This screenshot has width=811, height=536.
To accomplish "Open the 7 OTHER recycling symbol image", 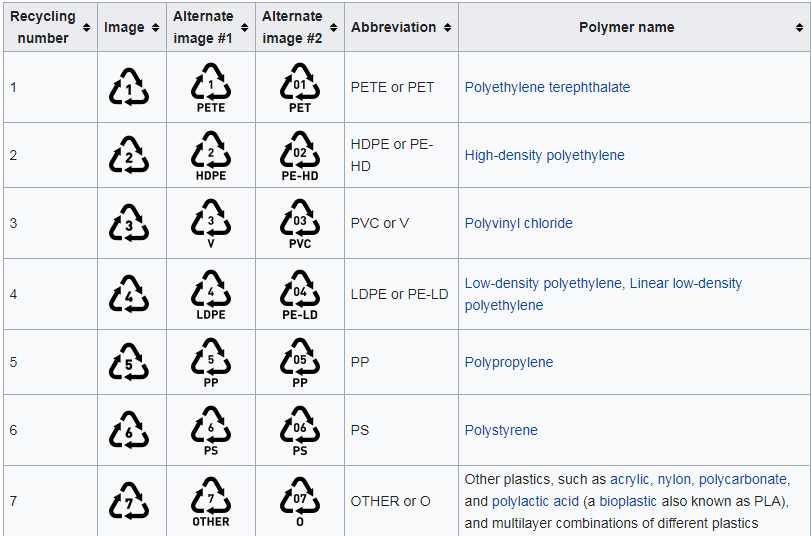I will click(211, 501).
